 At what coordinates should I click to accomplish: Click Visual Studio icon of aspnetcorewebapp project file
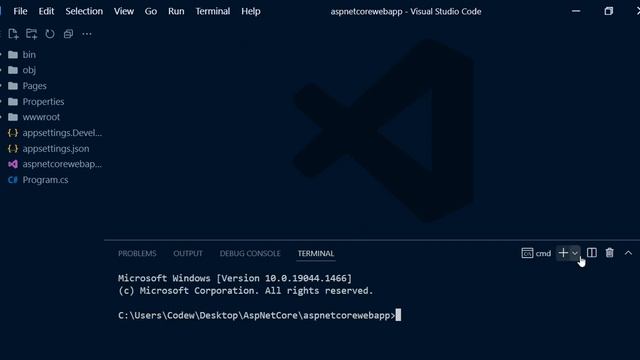13,164
